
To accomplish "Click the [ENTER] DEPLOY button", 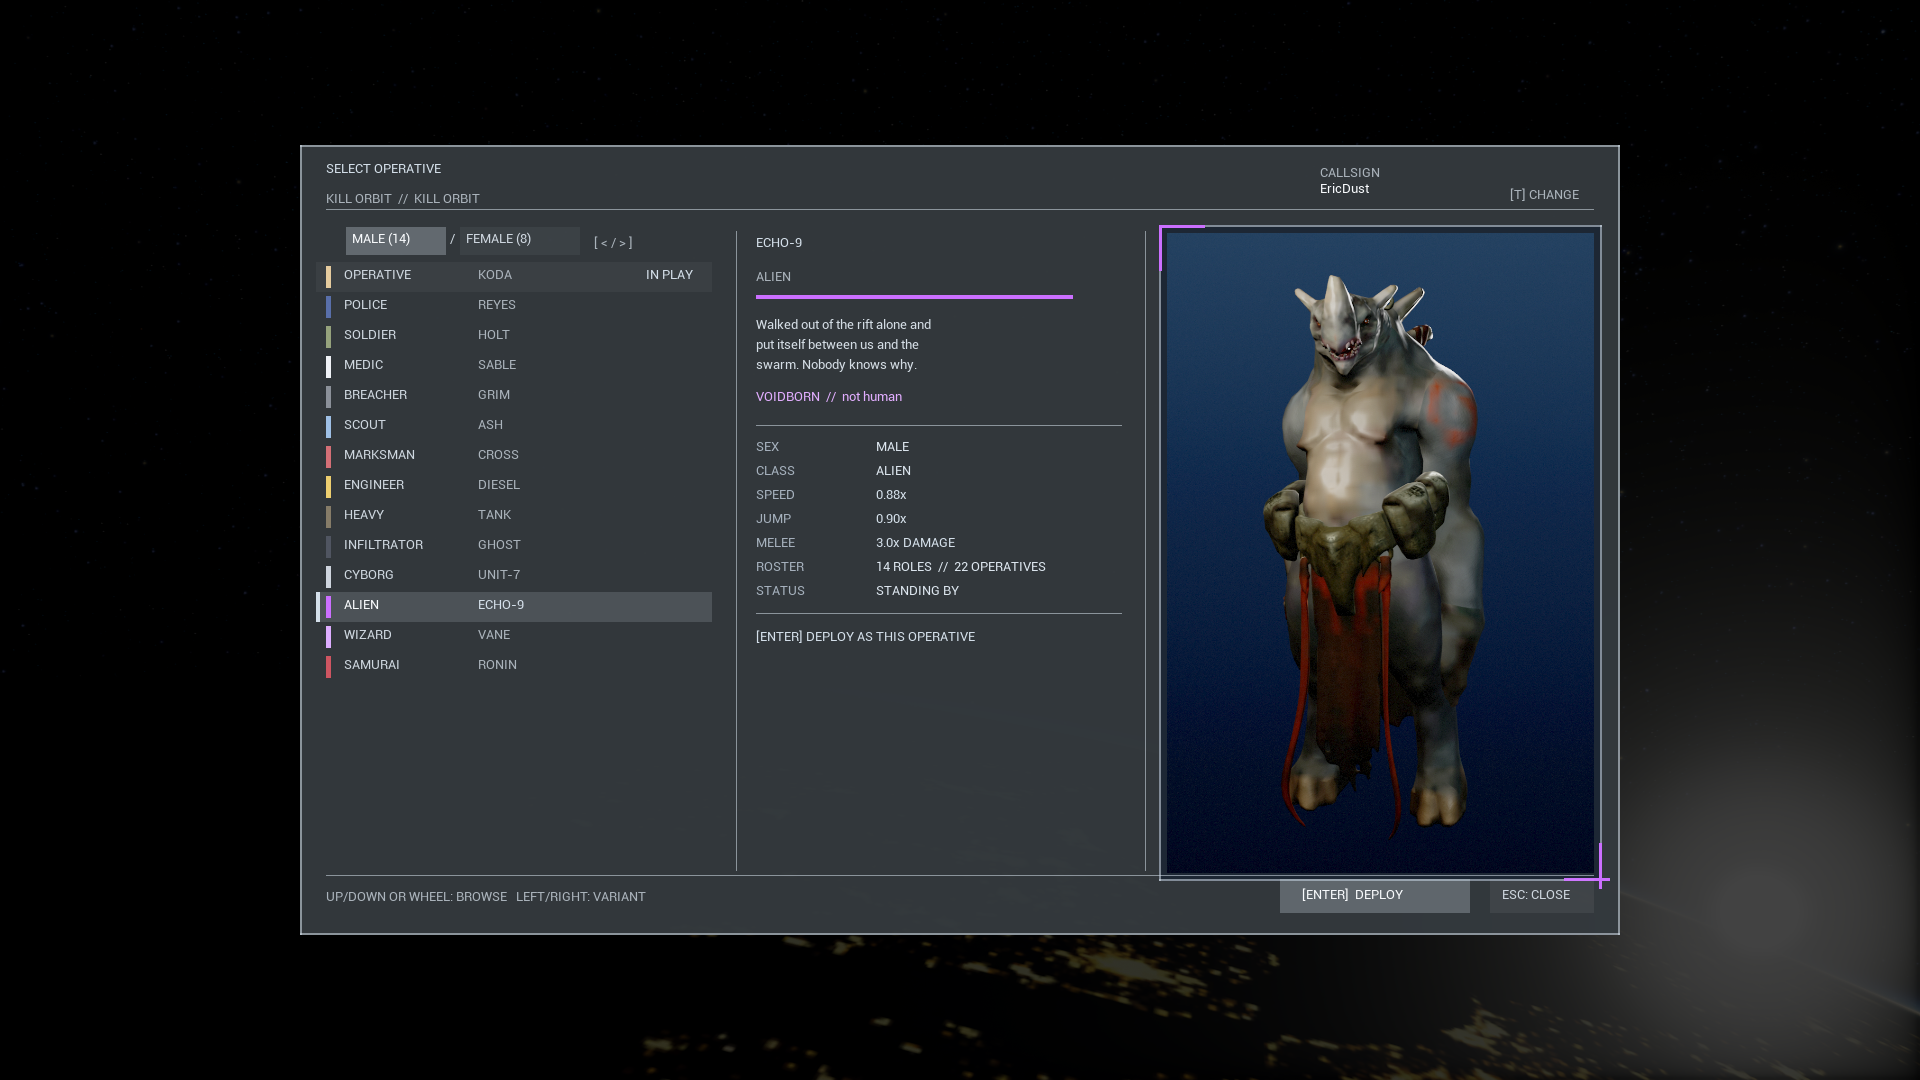I will pos(1375,896).
